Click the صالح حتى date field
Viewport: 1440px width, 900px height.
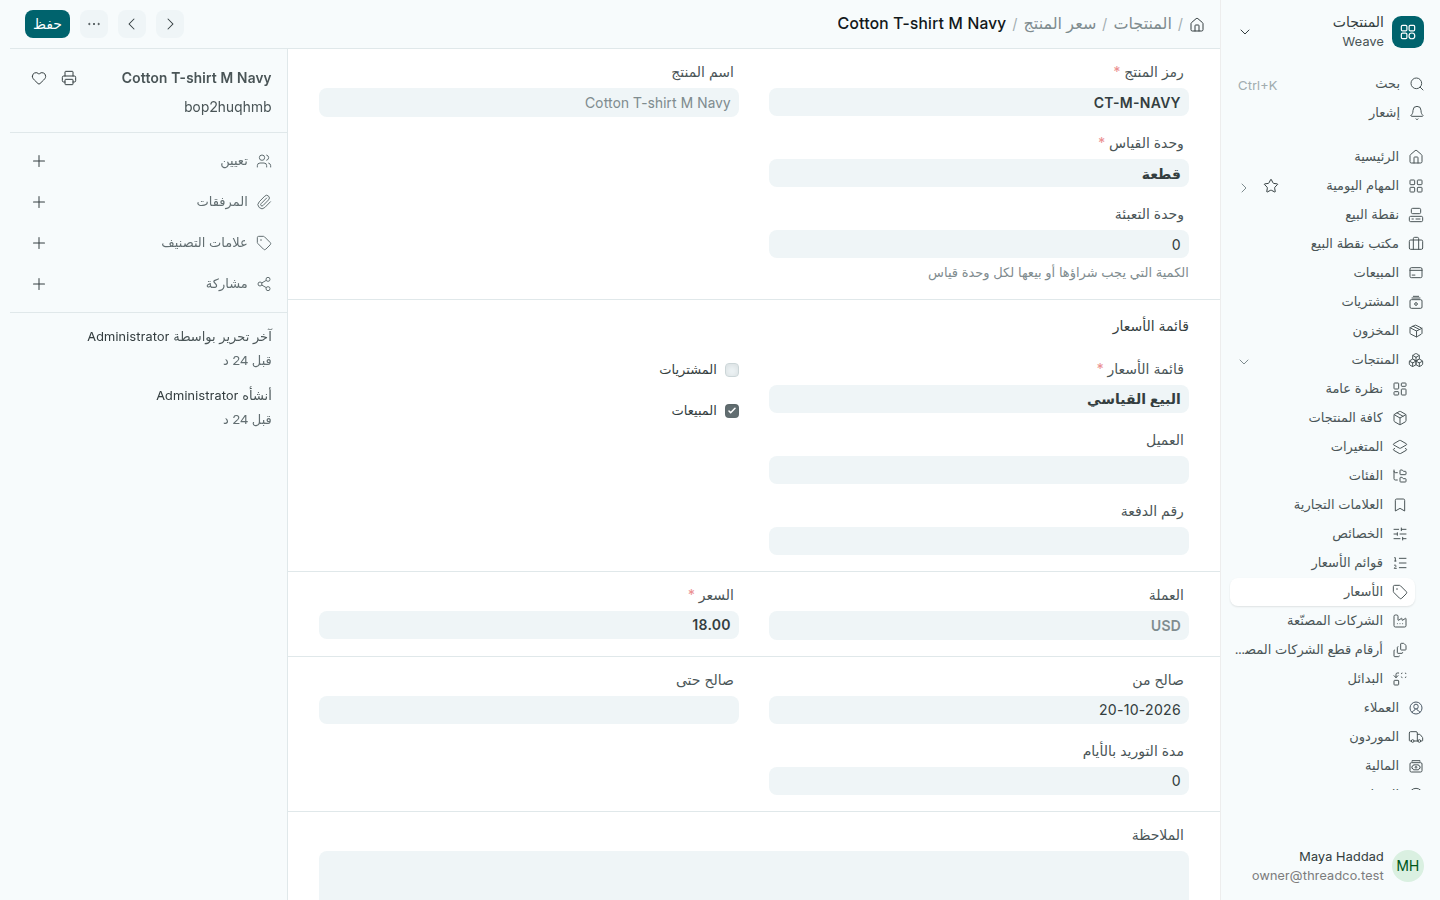[x=529, y=710]
